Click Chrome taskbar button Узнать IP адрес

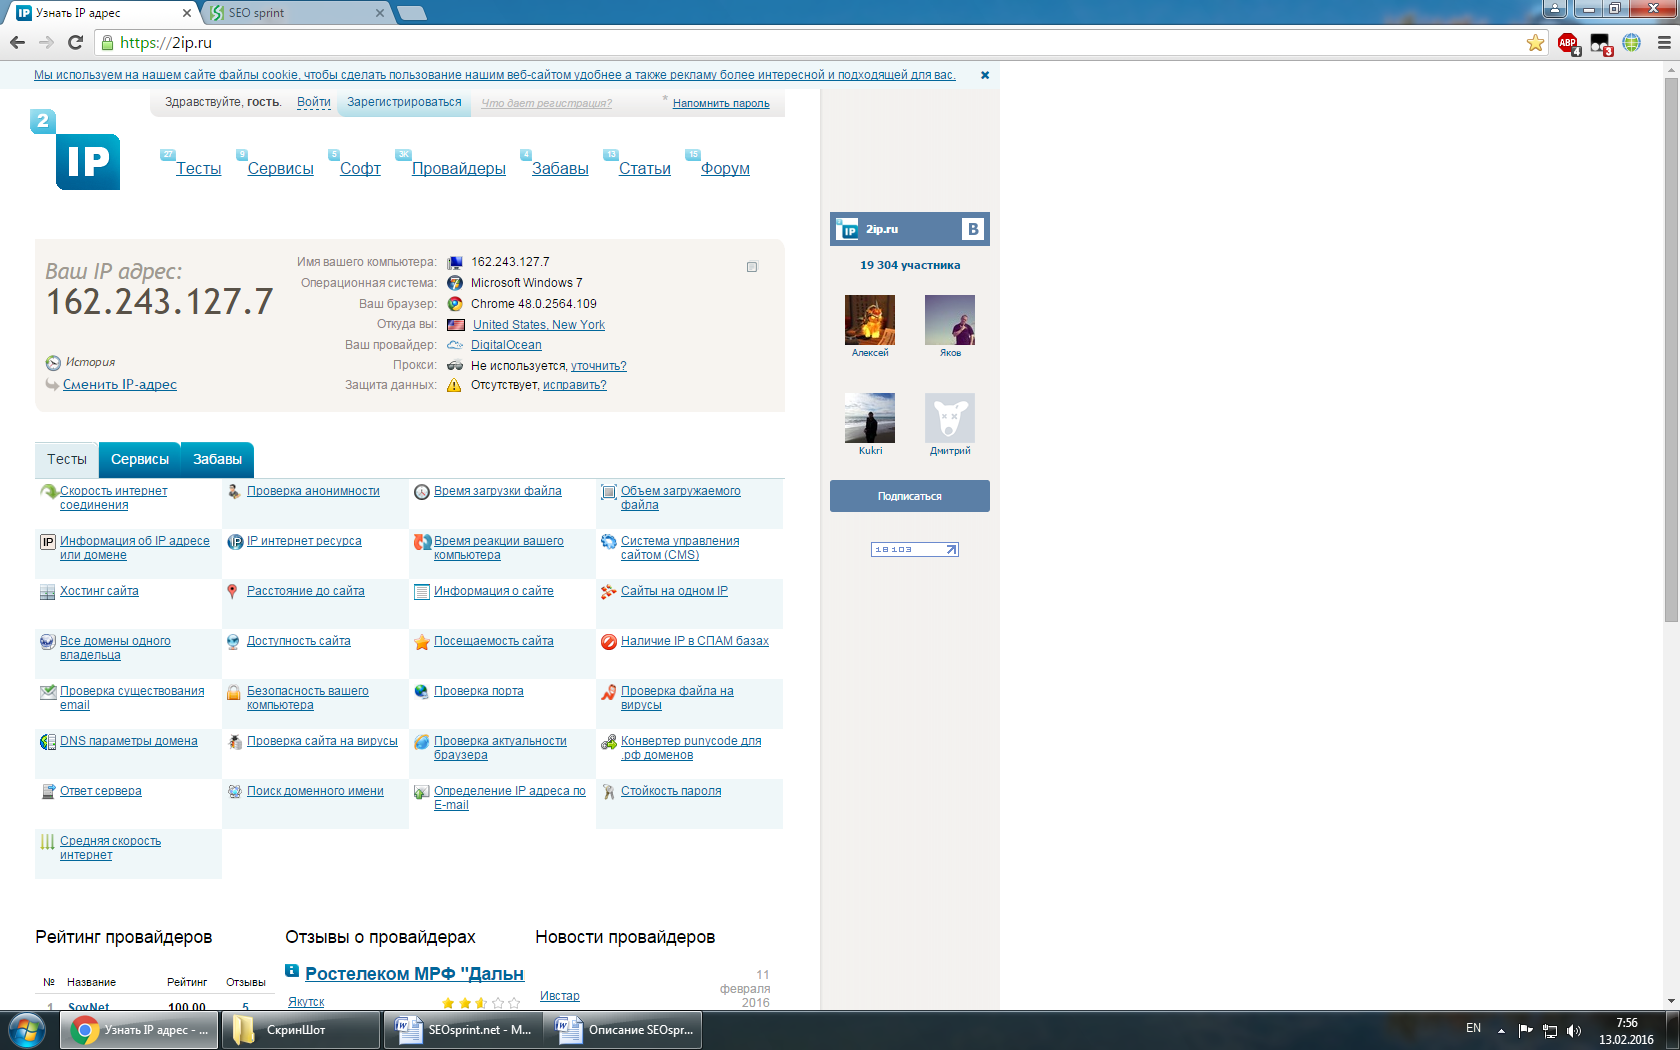[139, 1030]
